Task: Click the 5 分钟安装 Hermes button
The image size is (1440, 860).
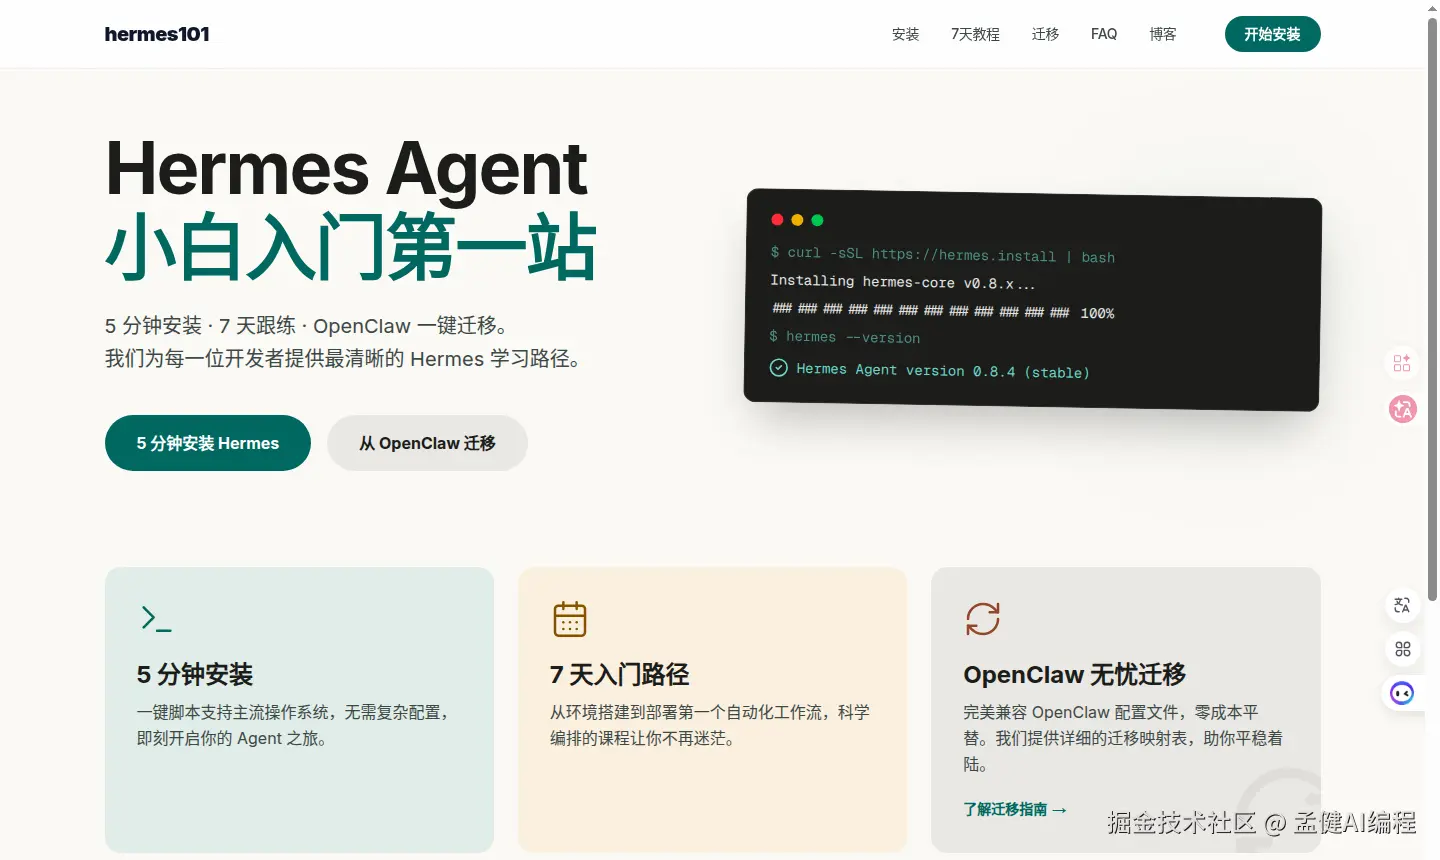Action: tap(207, 442)
